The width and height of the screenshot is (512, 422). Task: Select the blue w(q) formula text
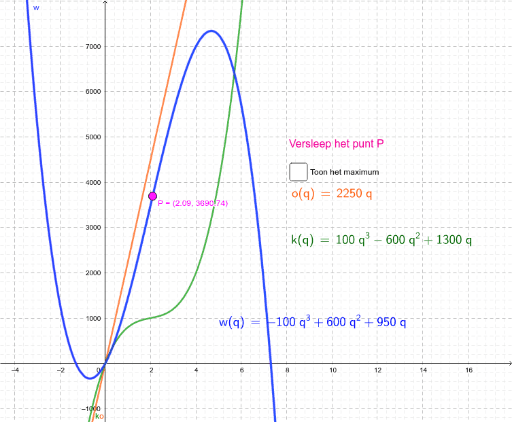[x=312, y=322]
